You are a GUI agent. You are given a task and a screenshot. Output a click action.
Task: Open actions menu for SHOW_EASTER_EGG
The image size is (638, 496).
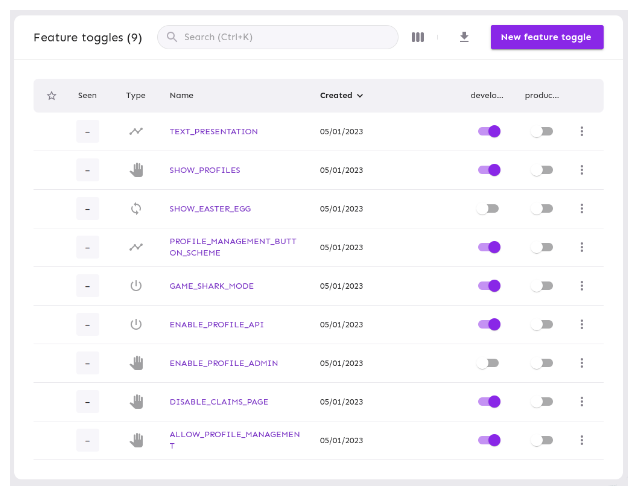click(x=582, y=208)
